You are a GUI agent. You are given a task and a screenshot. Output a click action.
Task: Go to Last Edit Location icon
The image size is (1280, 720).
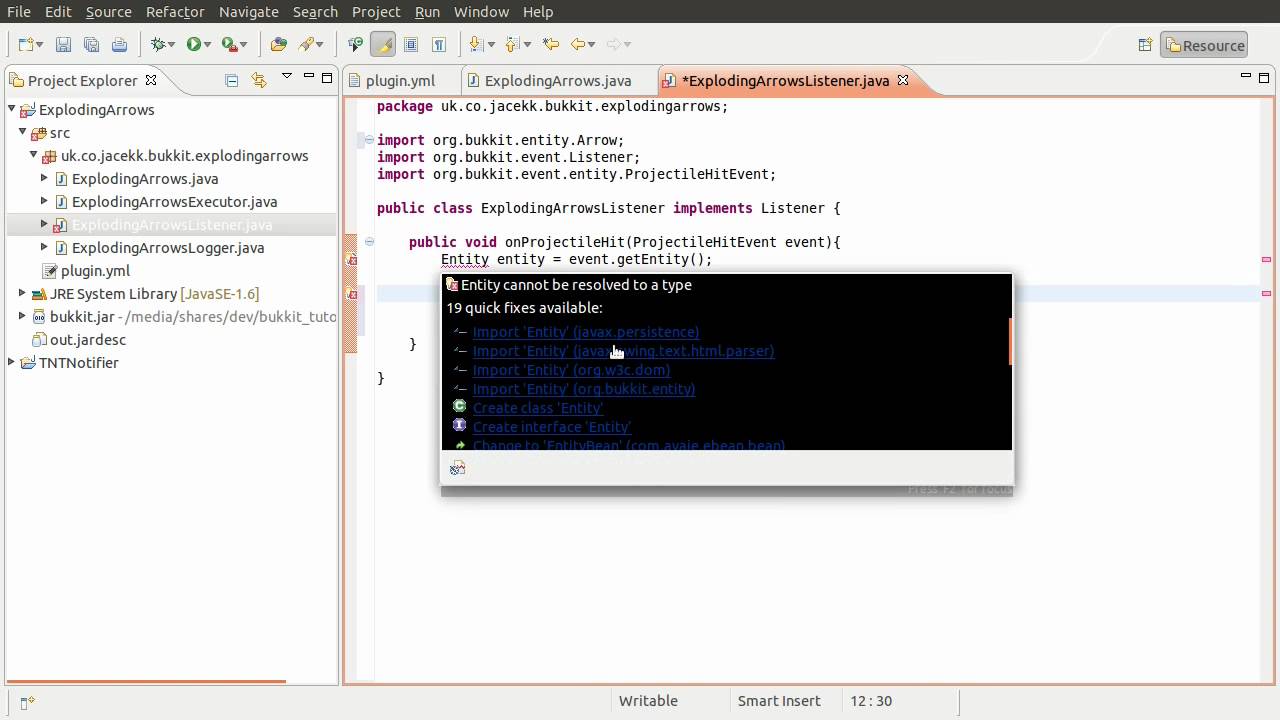click(x=550, y=44)
